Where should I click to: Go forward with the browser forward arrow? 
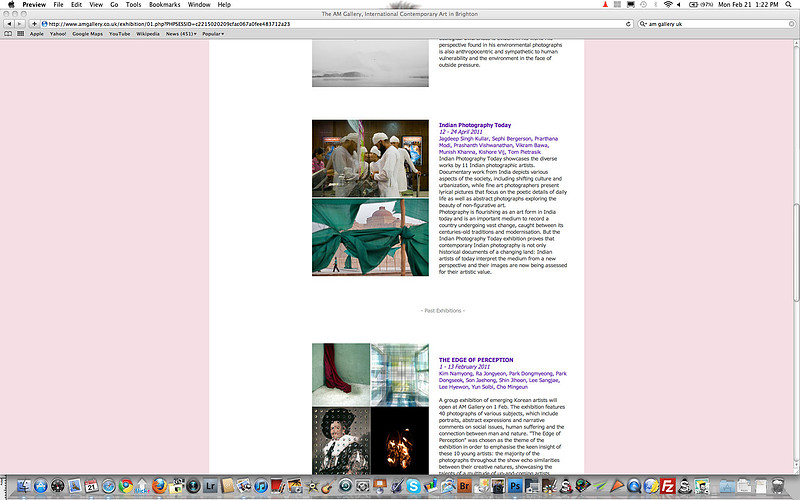pyautogui.click(x=19, y=24)
